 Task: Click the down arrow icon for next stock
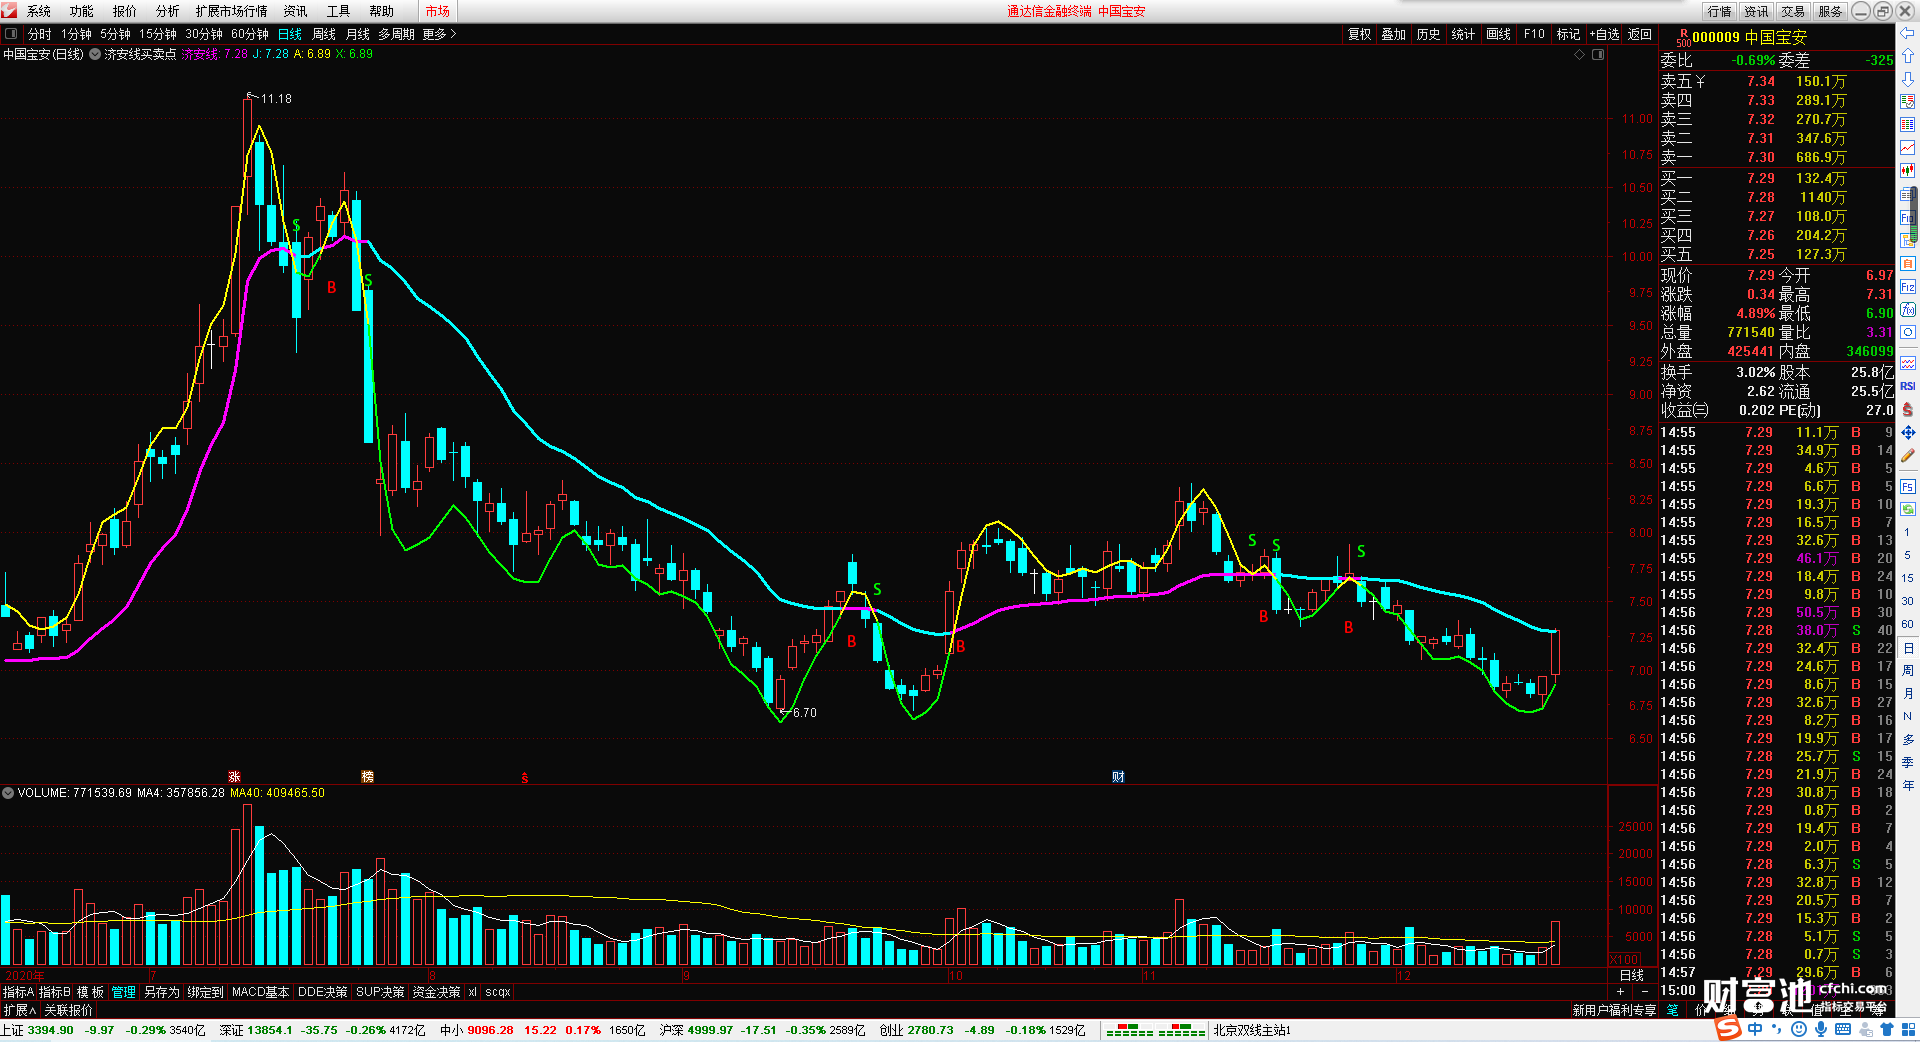click(x=1908, y=78)
